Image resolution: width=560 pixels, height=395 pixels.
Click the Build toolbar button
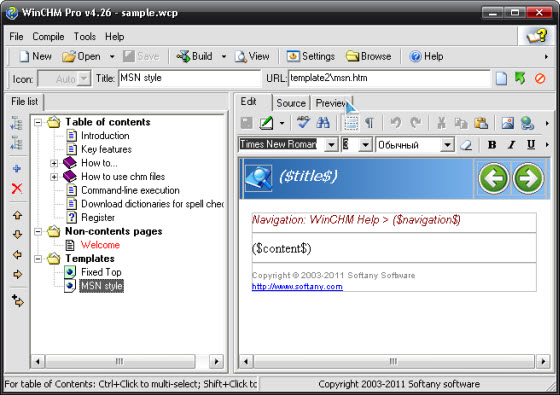tap(195, 56)
